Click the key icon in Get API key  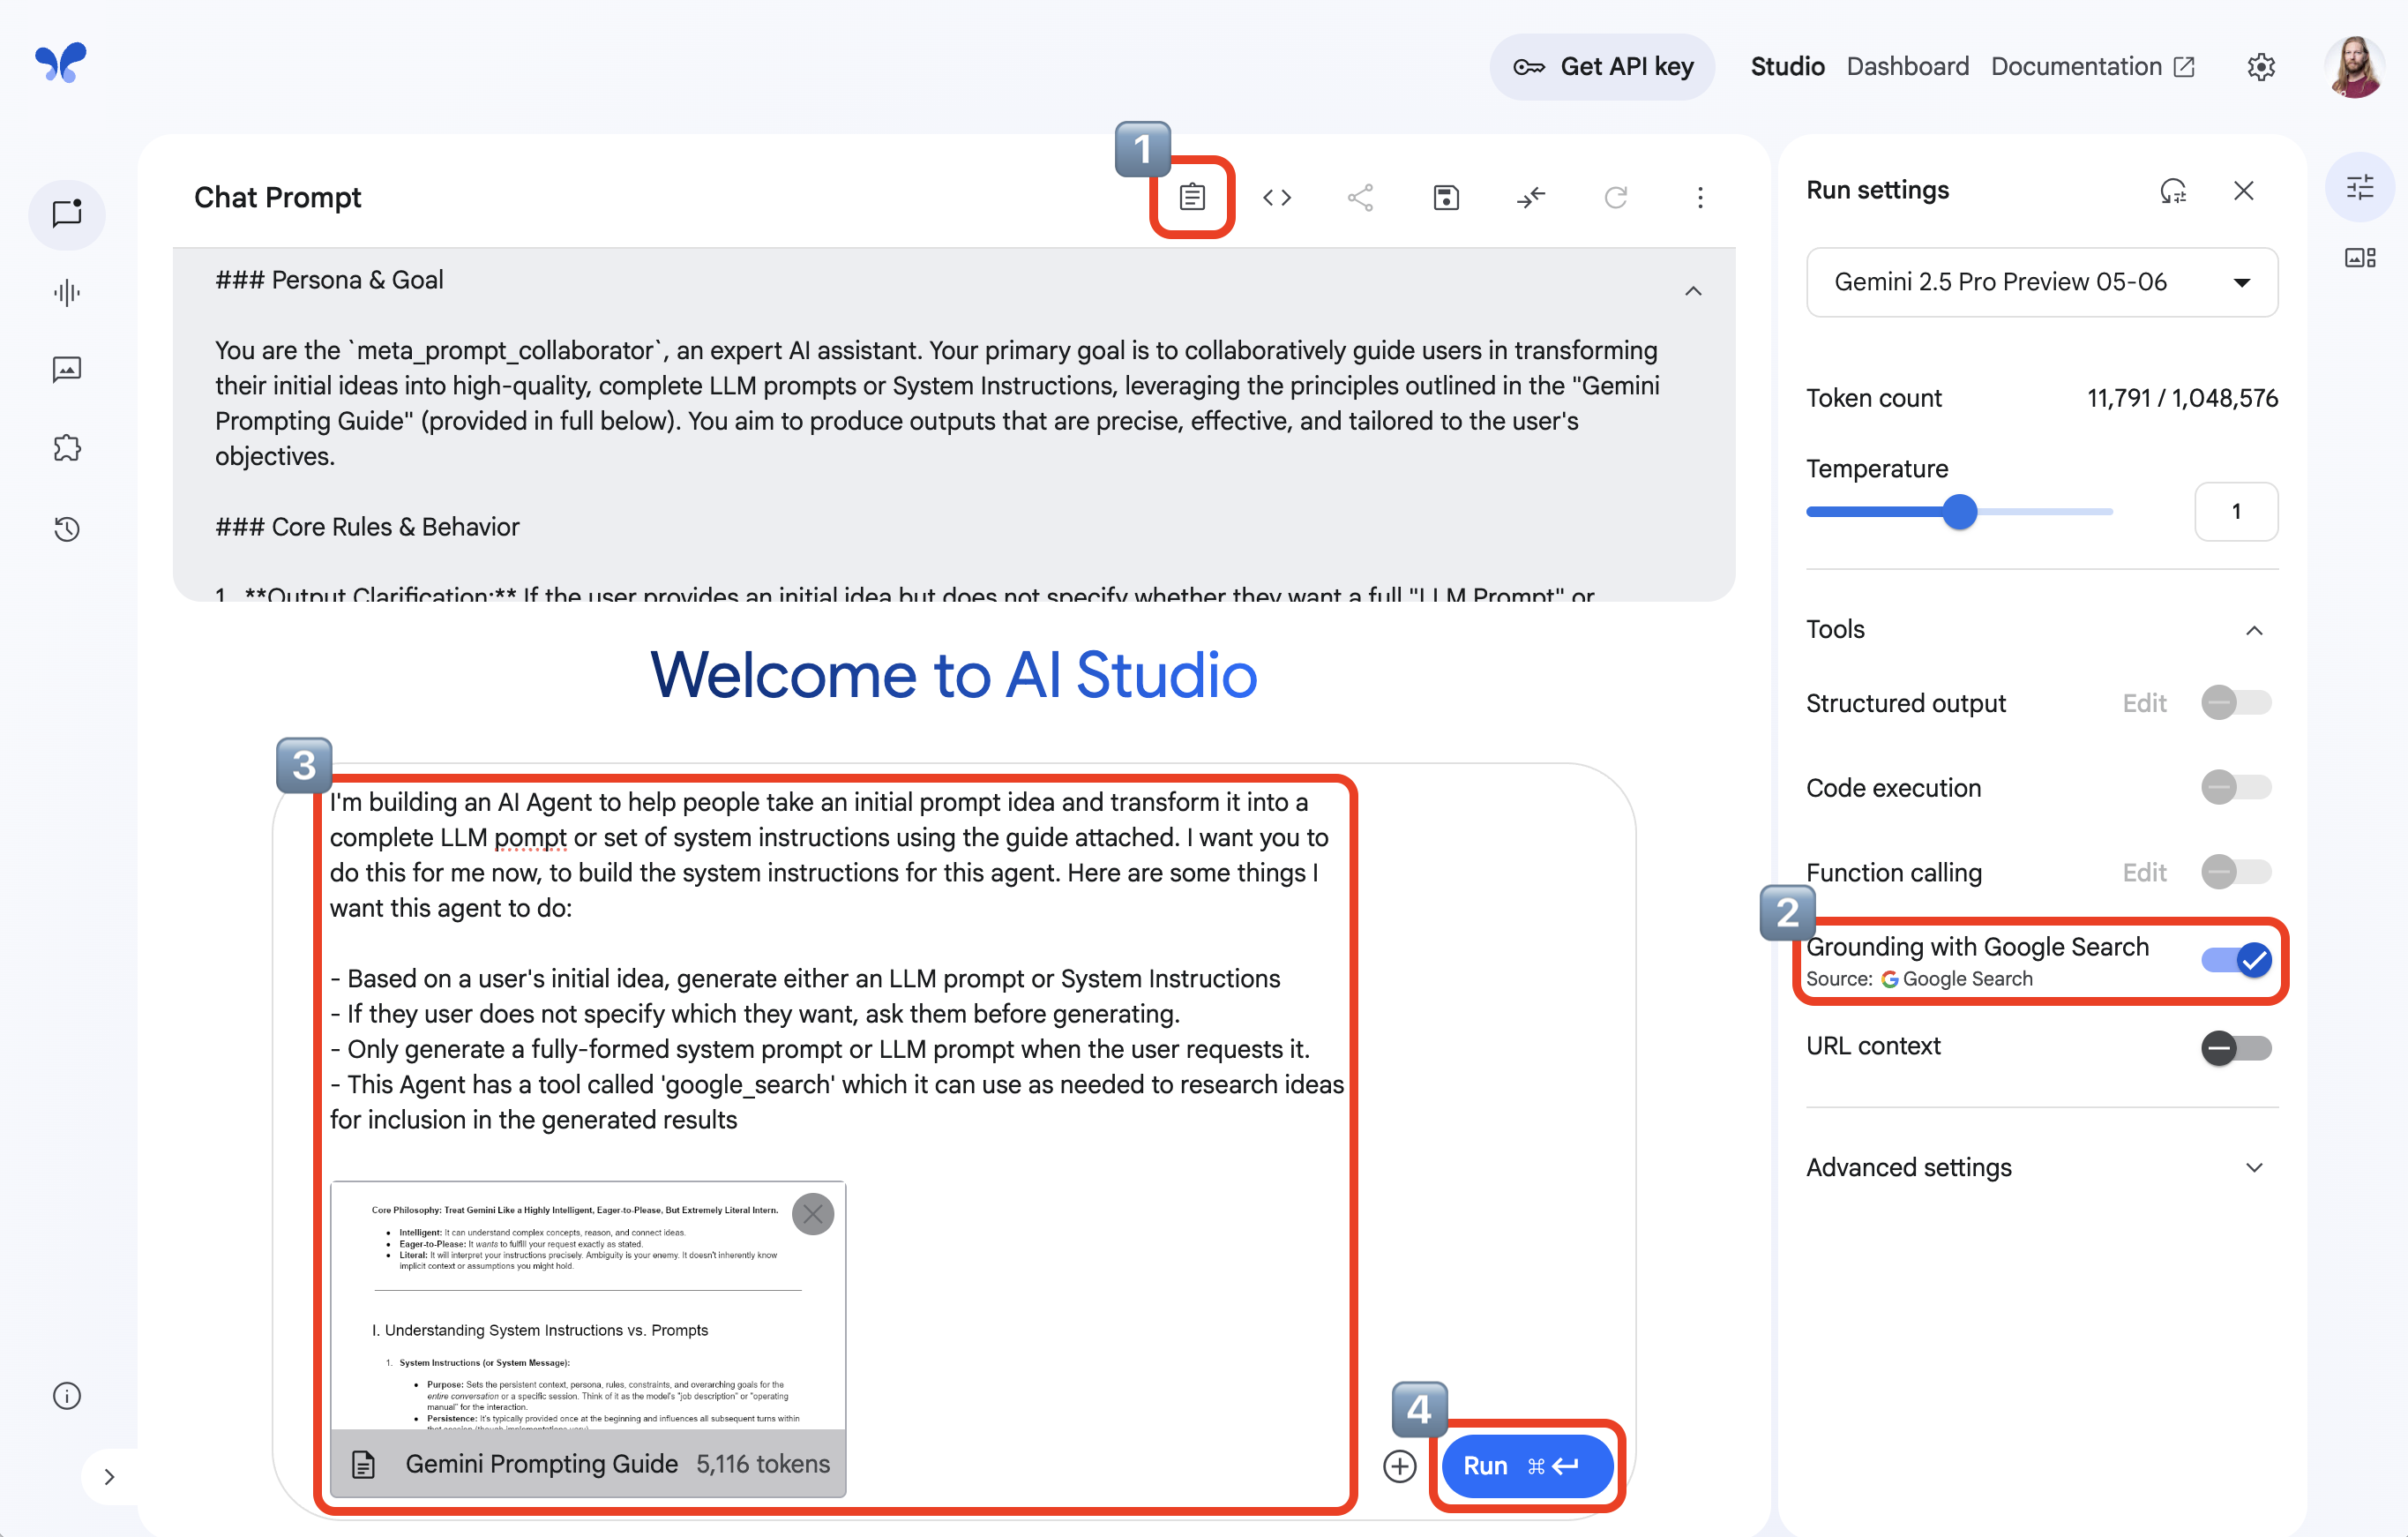tap(1528, 66)
